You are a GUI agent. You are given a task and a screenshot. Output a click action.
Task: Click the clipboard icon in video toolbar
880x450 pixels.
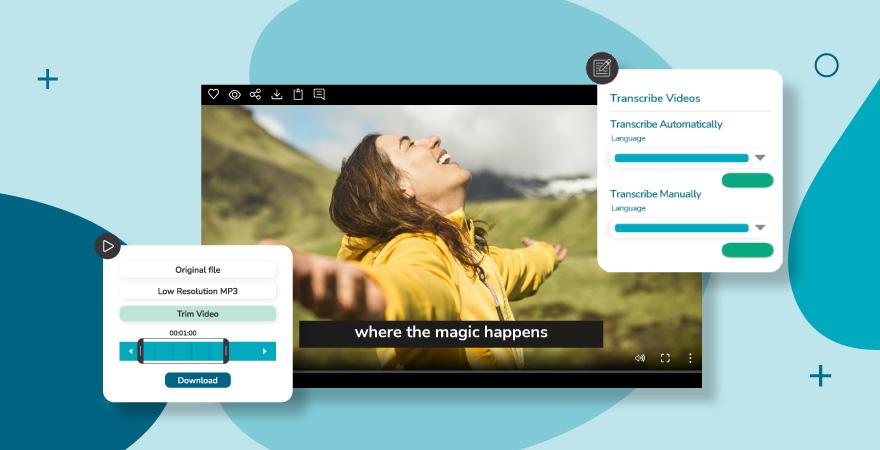pos(298,94)
